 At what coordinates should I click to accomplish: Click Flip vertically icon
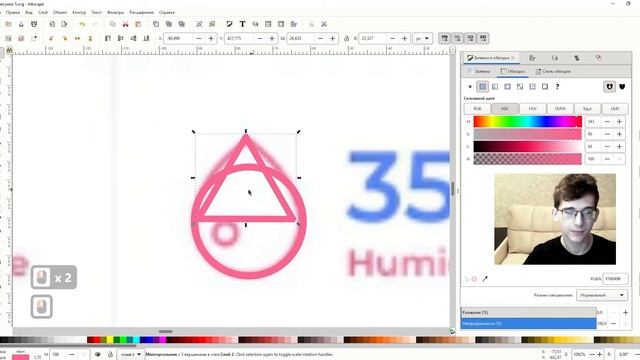tap(90, 38)
